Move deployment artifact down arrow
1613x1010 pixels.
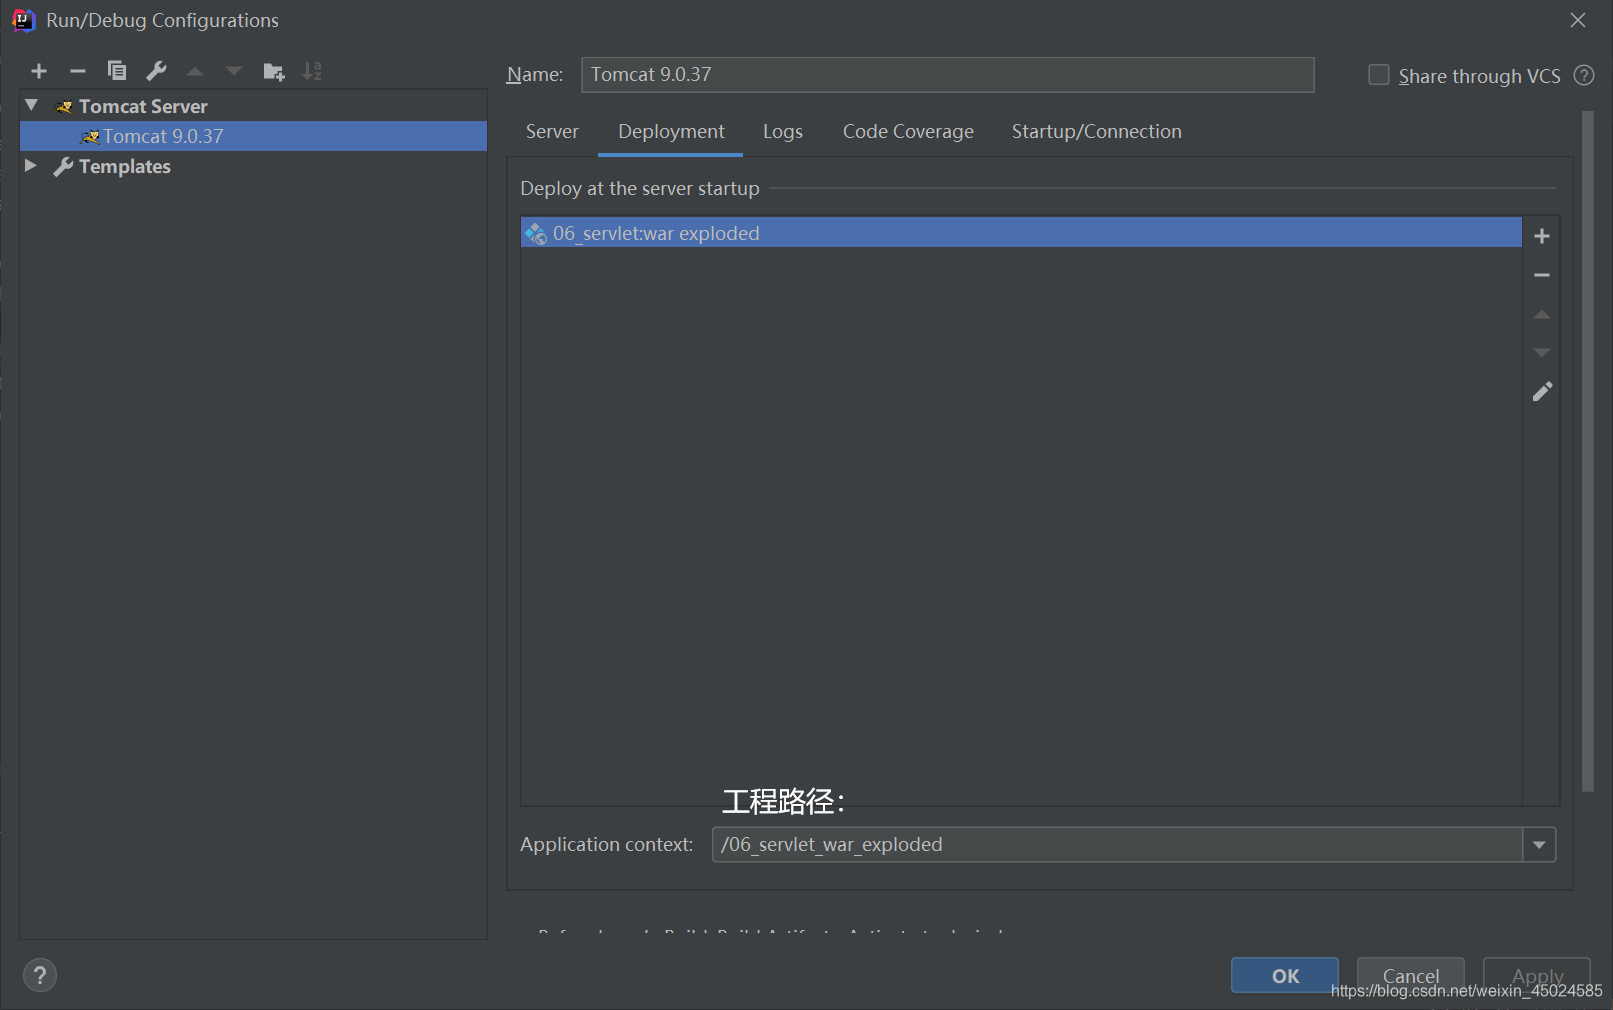(1542, 352)
